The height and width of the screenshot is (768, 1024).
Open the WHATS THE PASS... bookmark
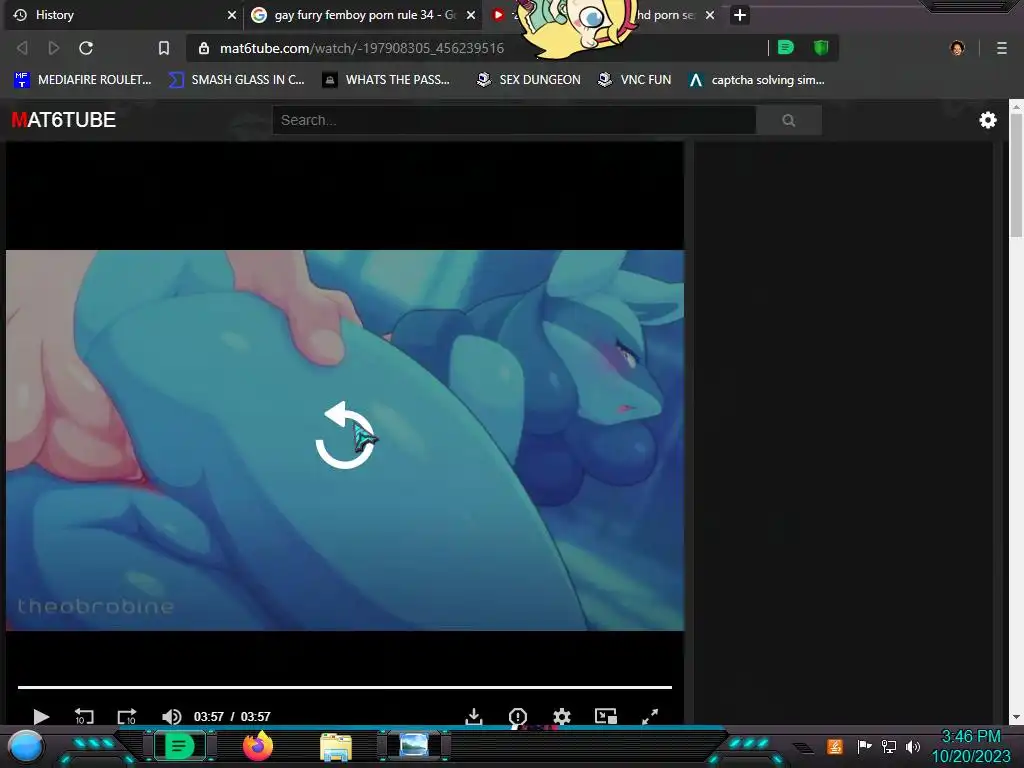[387, 80]
